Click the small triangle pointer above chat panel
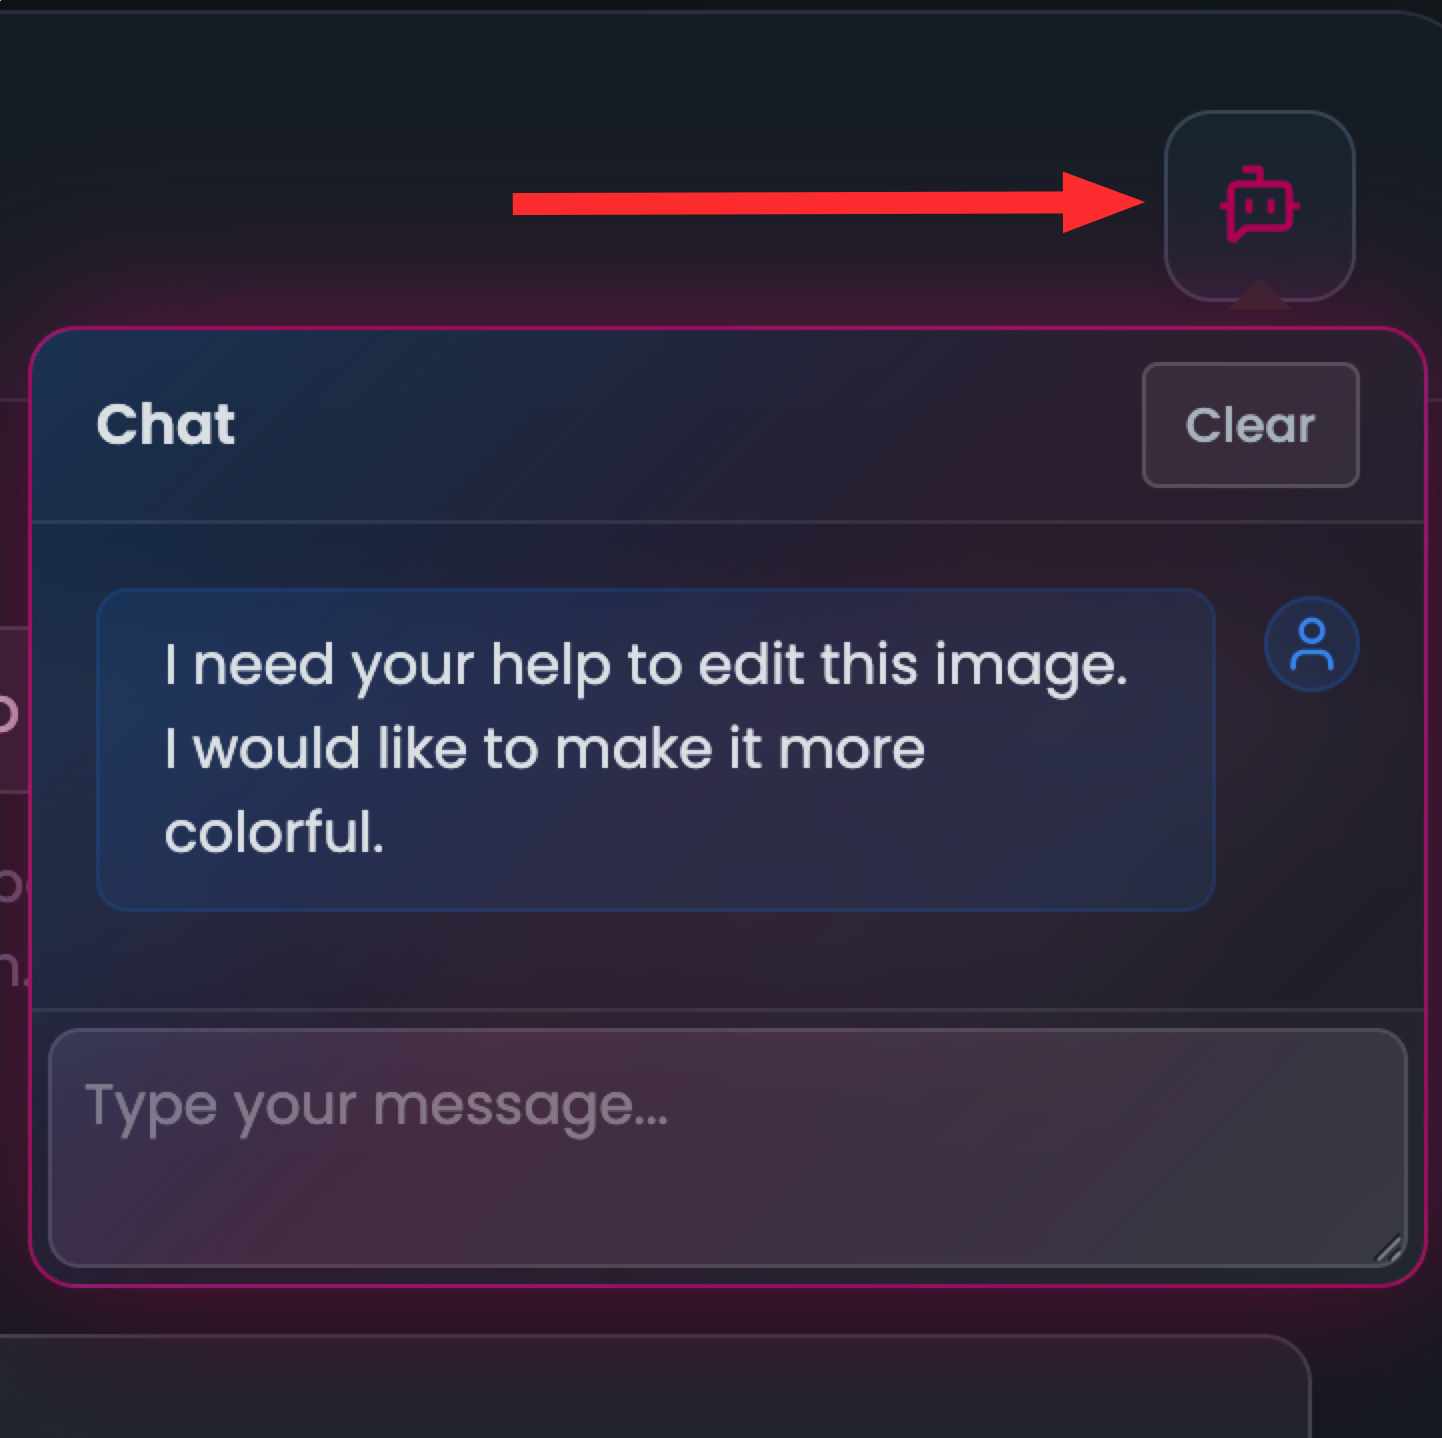Viewport: 1442px width, 1438px height. pos(1259,295)
